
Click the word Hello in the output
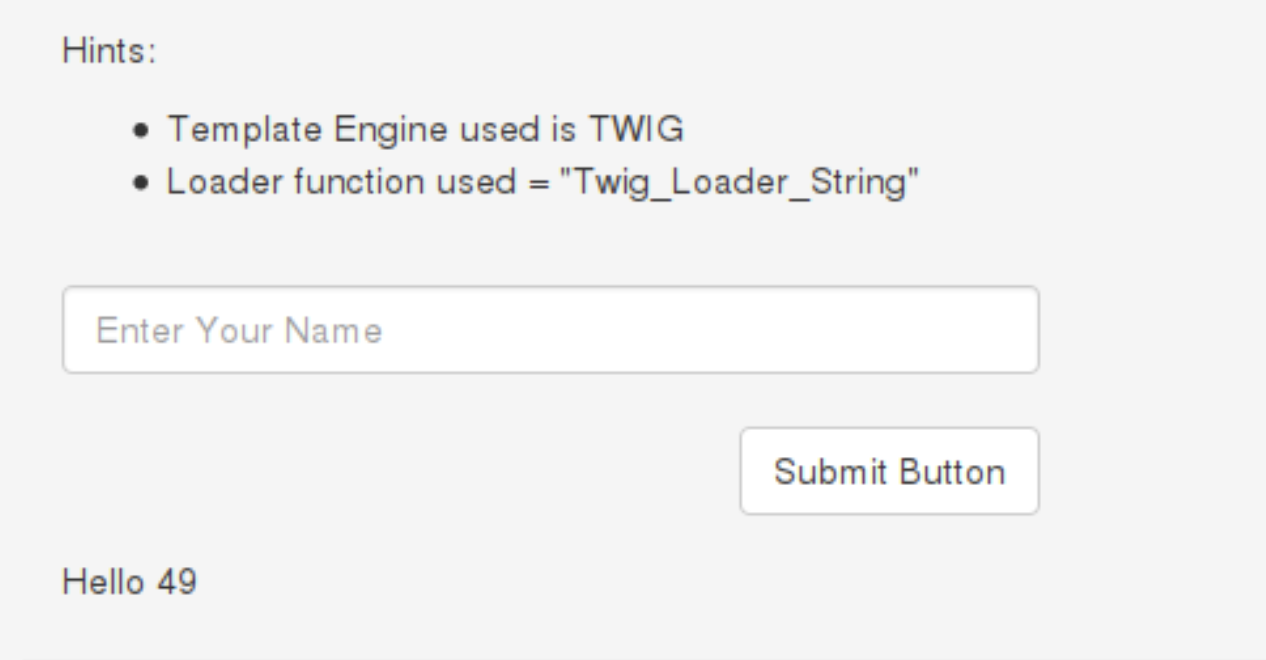tap(101, 581)
